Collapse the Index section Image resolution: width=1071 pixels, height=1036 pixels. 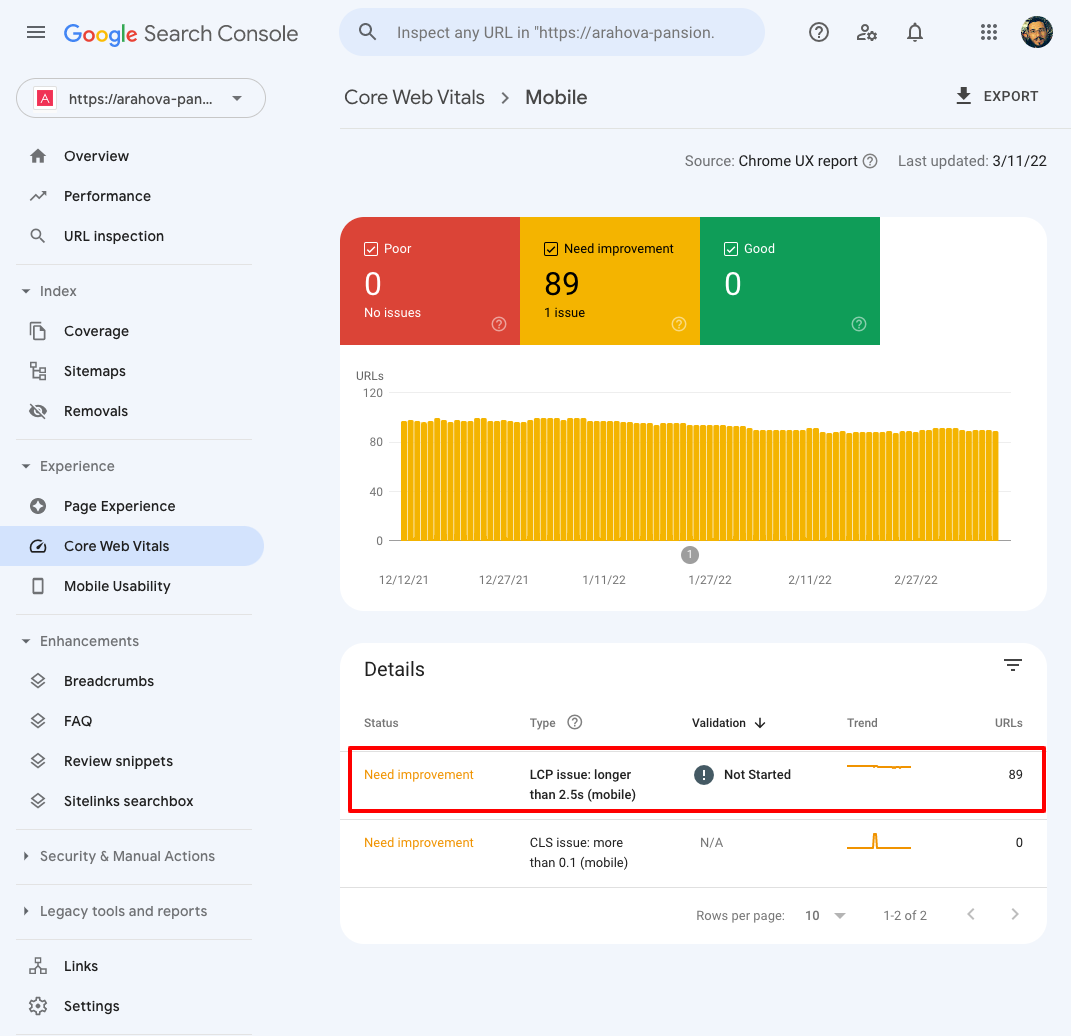click(x=26, y=292)
